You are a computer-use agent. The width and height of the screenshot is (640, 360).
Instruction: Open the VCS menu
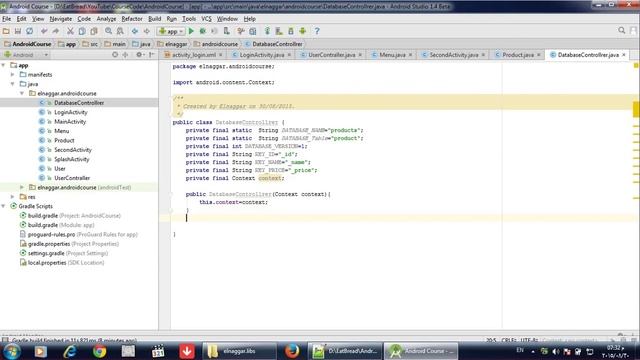pos(207,19)
